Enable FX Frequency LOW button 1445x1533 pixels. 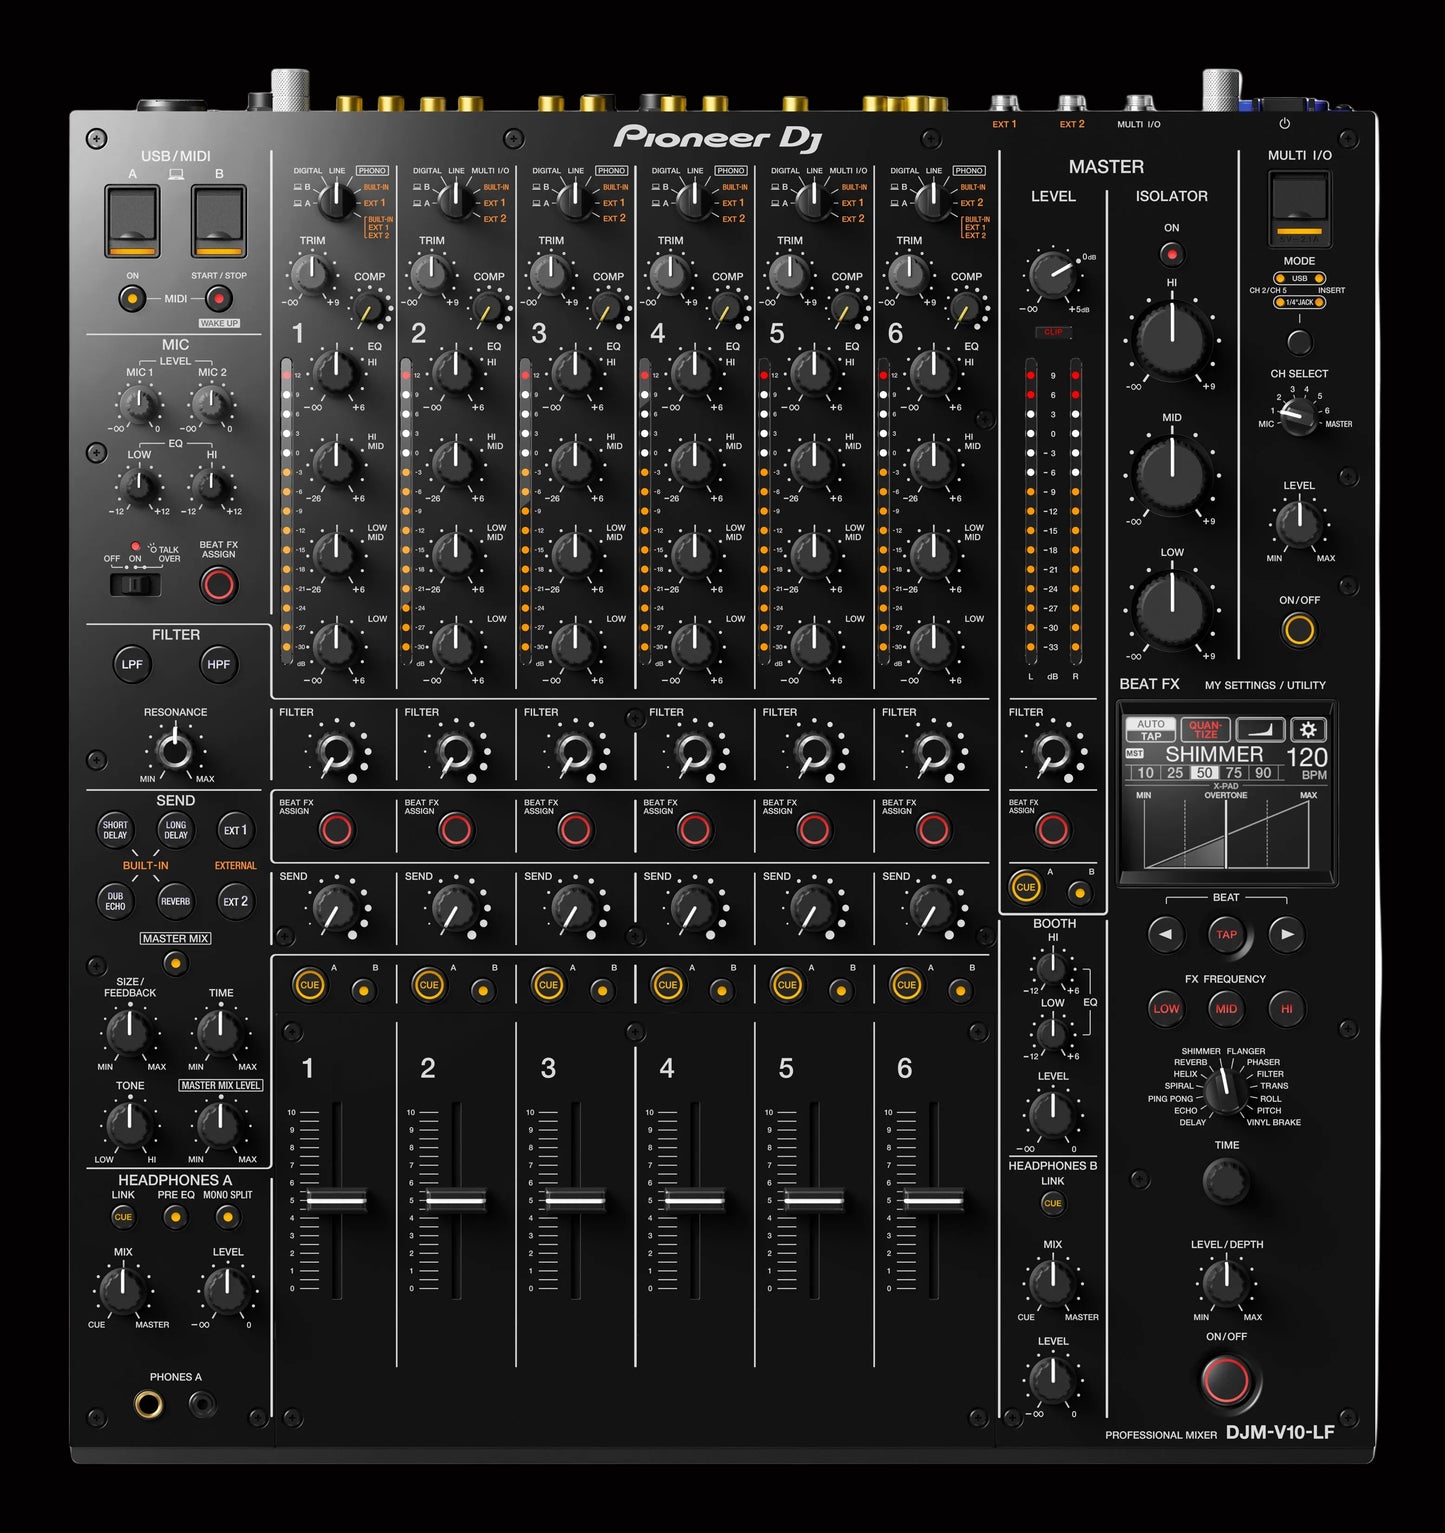(1166, 1008)
